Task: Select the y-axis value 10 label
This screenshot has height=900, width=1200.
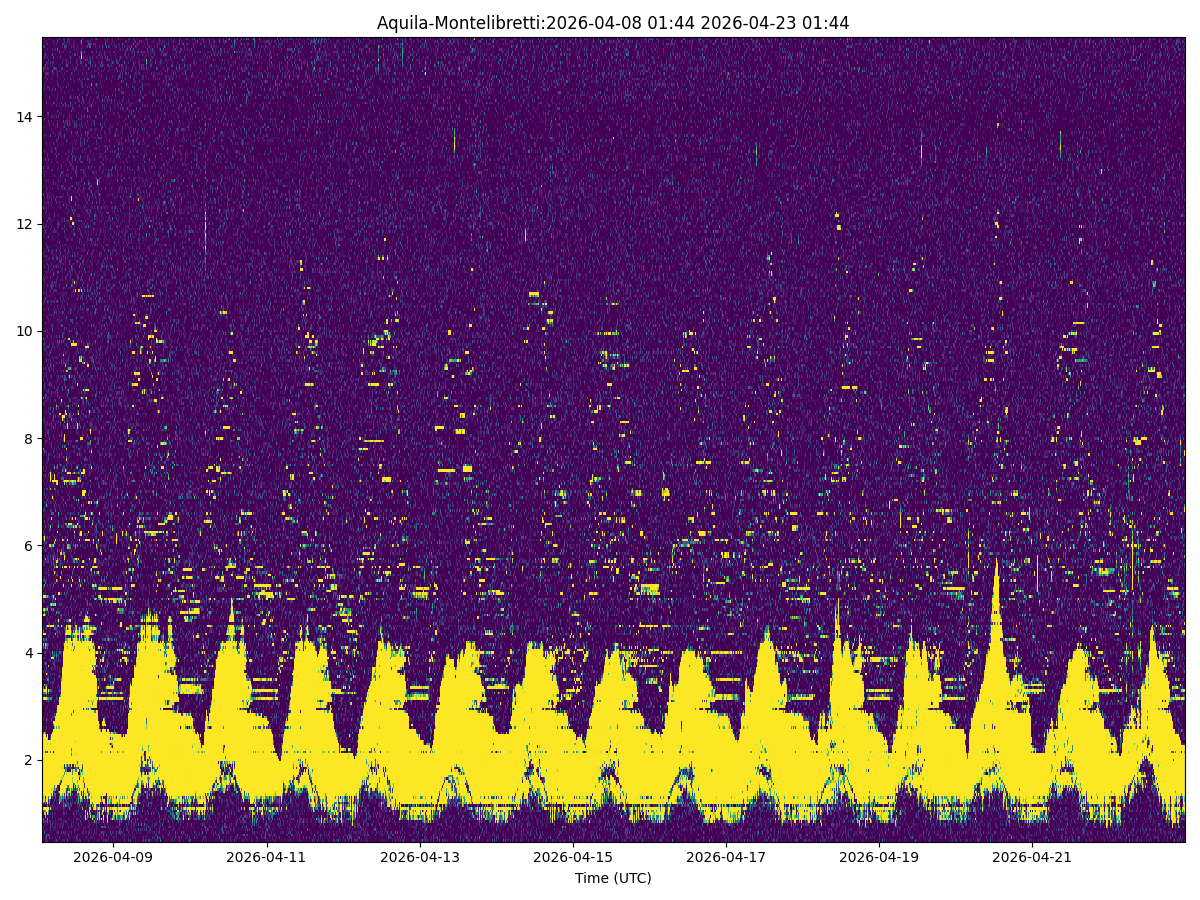Action: tap(25, 331)
